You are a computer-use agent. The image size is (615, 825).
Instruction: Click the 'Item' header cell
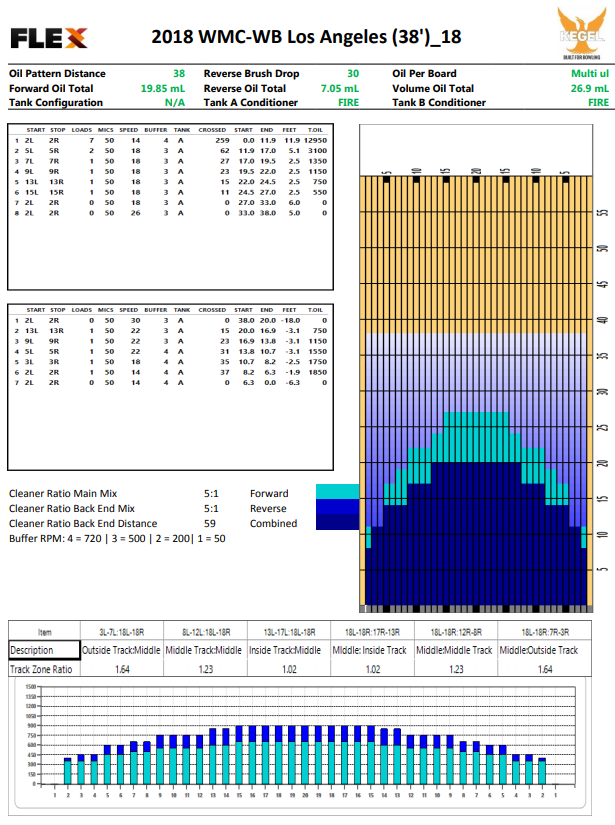point(44,632)
